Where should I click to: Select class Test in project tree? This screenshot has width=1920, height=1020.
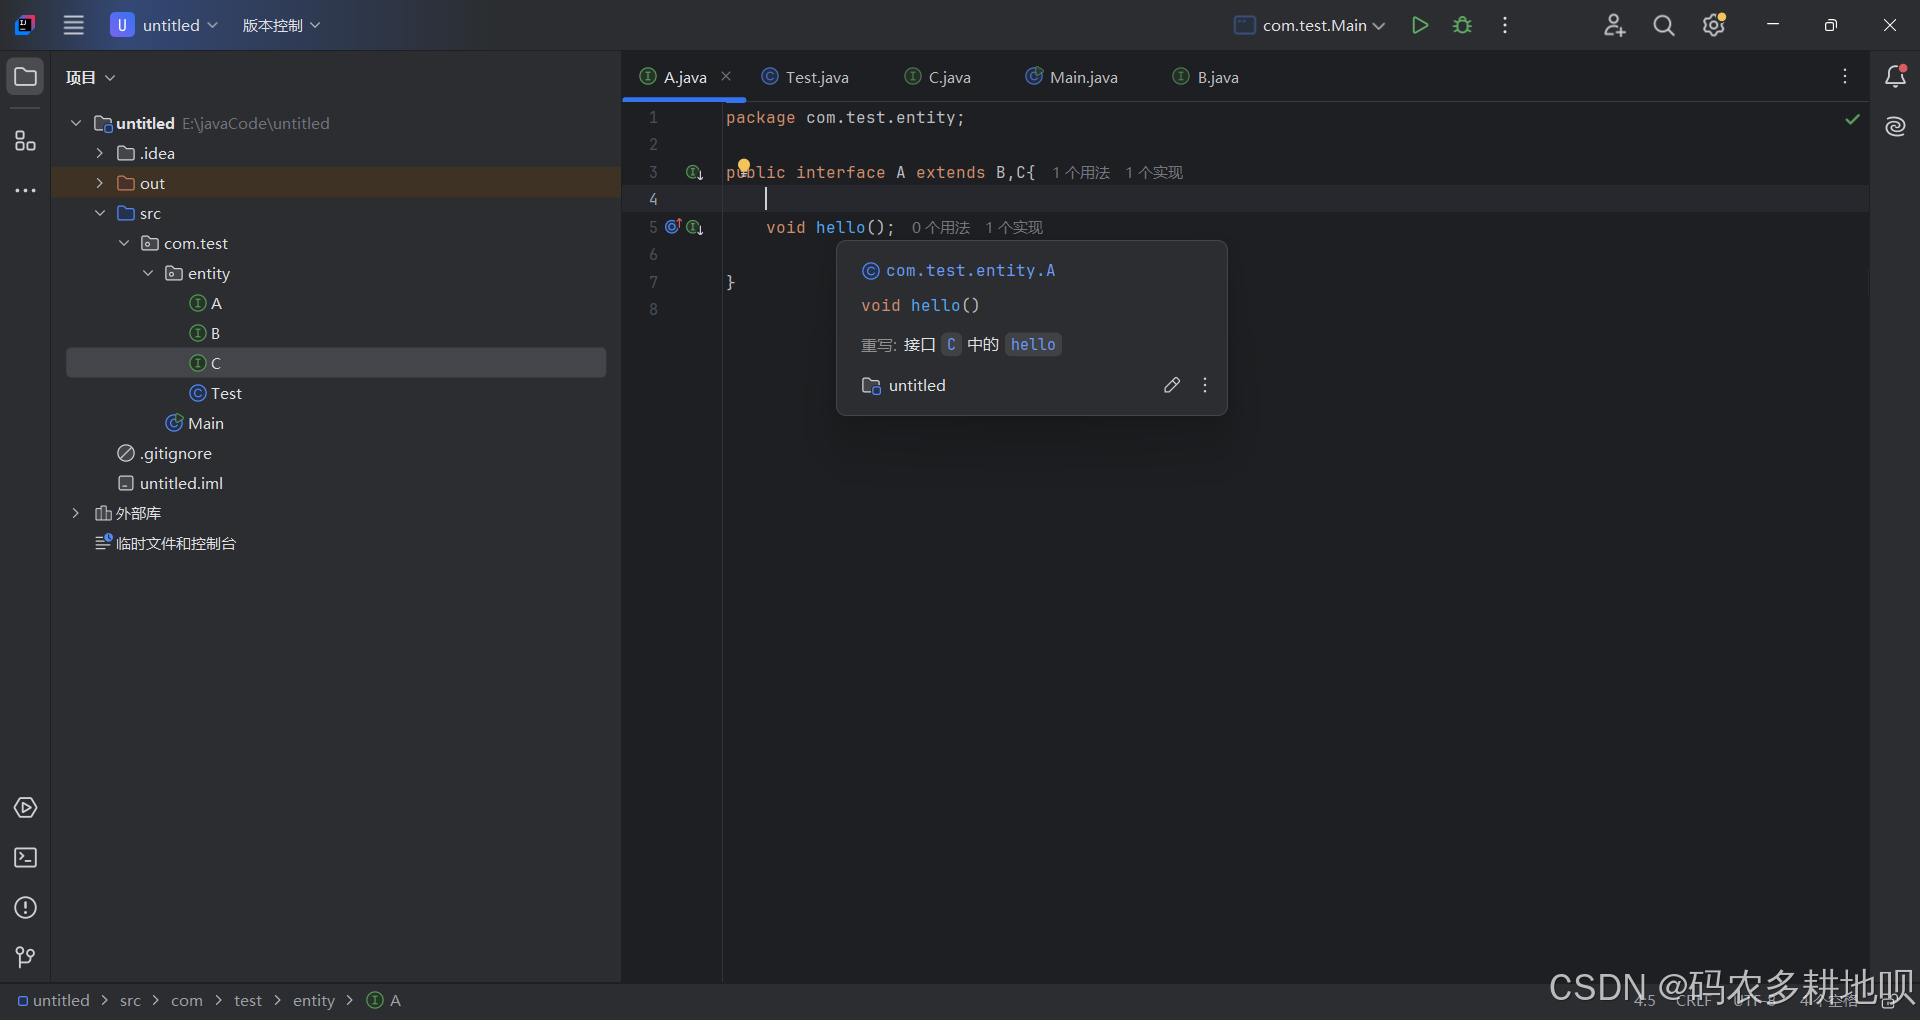[x=336, y=393]
